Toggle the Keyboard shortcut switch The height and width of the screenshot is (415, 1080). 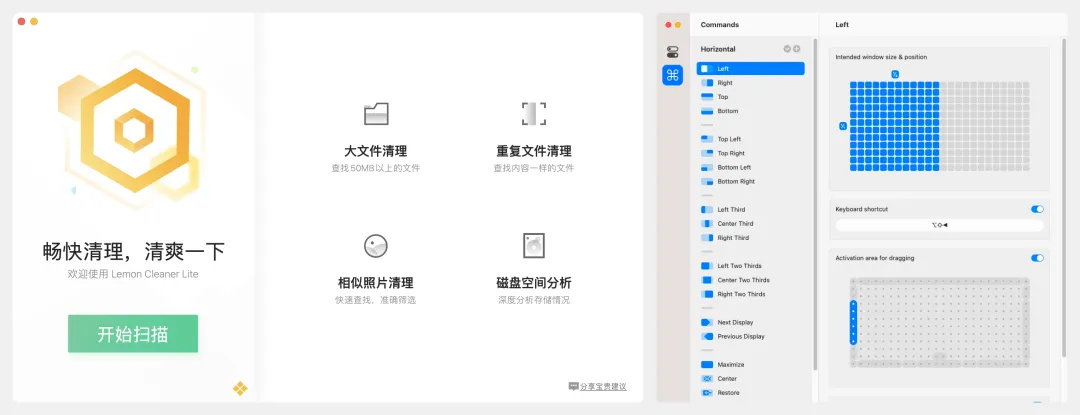coord(1037,209)
